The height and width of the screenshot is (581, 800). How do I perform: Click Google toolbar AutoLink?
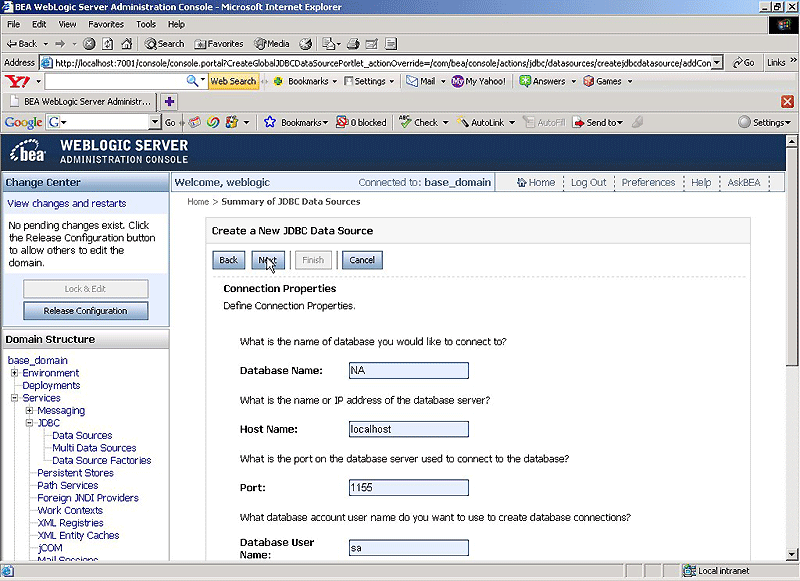click(x=481, y=122)
